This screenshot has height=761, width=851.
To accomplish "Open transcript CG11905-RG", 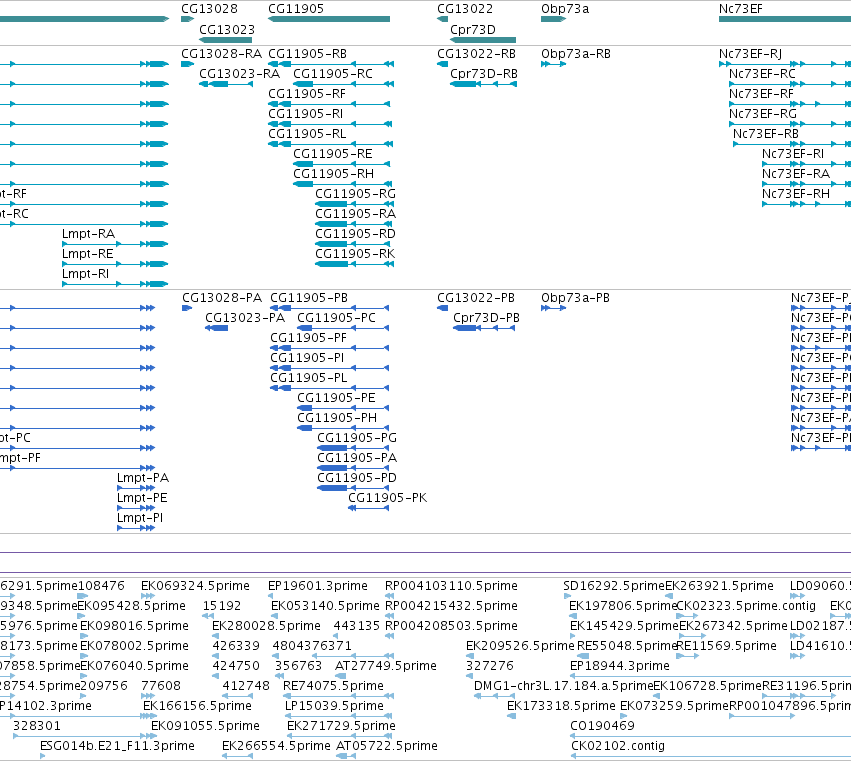I will [355, 194].
